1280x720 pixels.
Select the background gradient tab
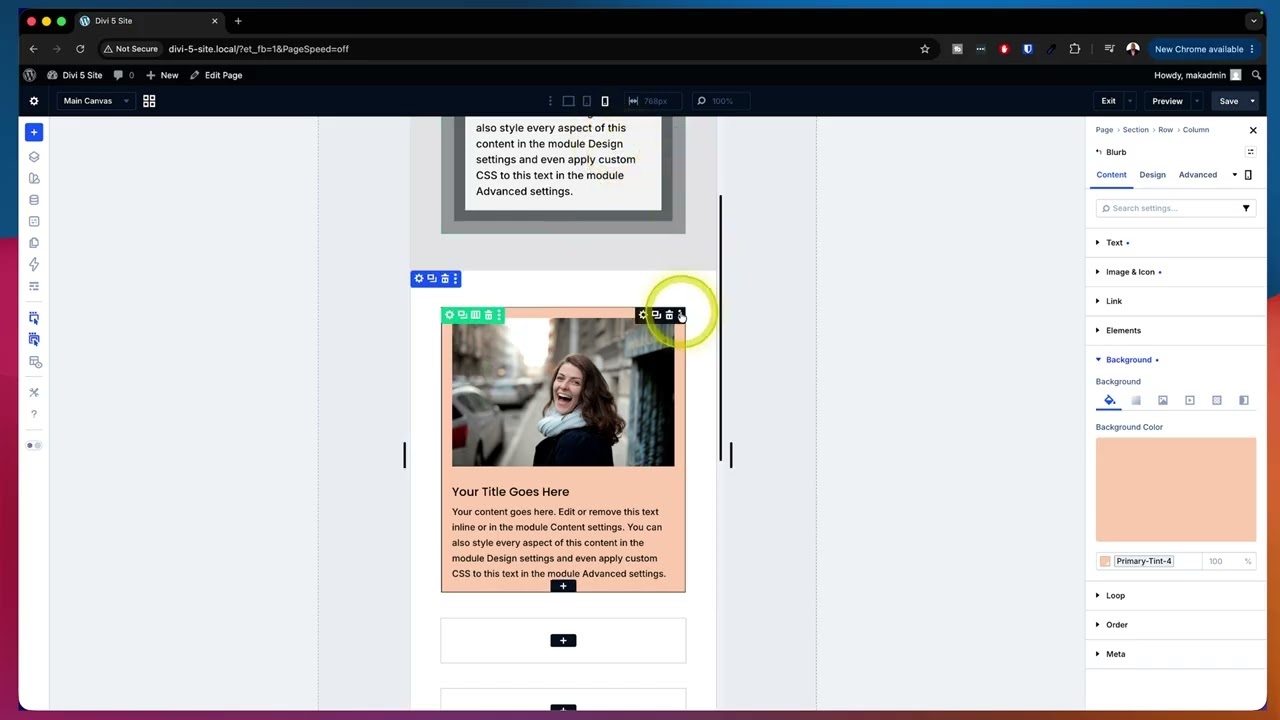point(1136,400)
